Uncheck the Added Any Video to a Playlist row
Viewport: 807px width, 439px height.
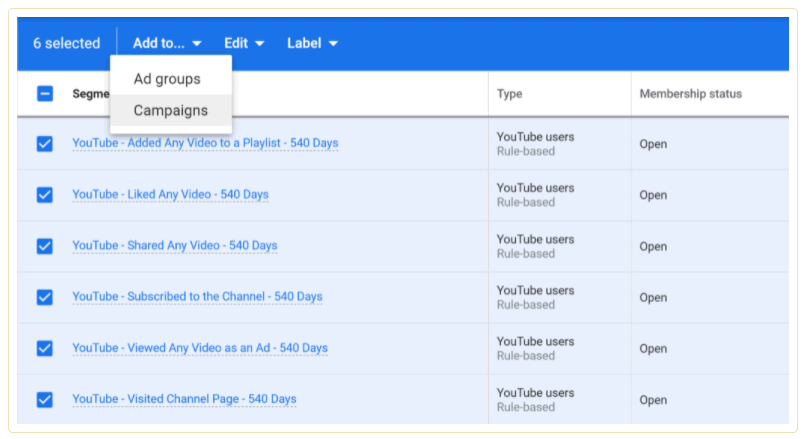[x=45, y=144]
